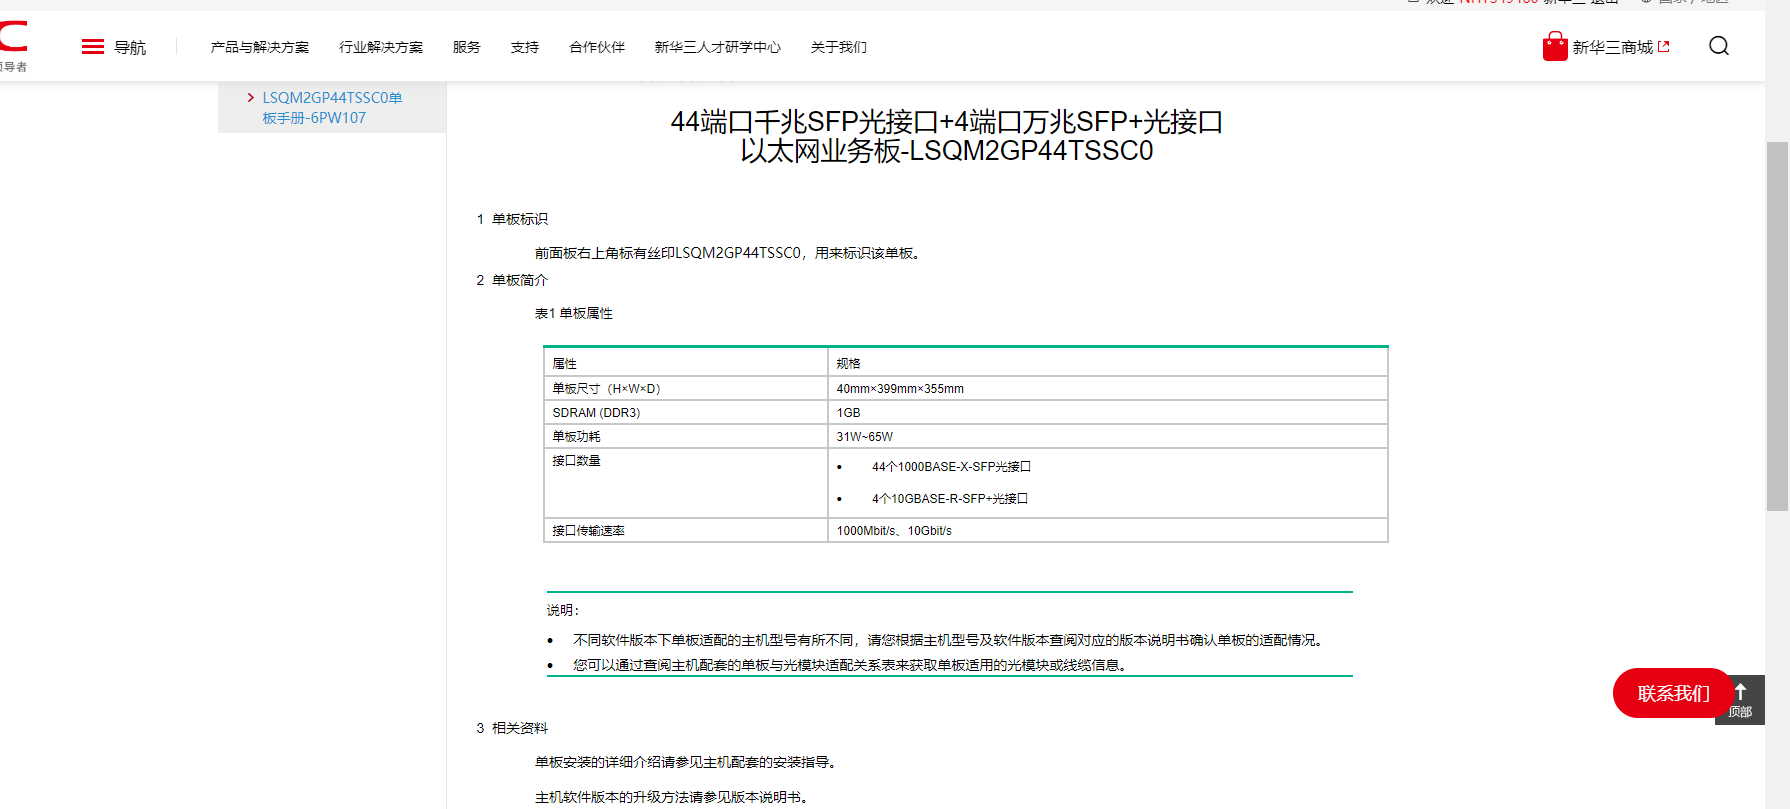Image resolution: width=1790 pixels, height=809 pixels.
Task: Click the value 1GB
Action: click(849, 412)
